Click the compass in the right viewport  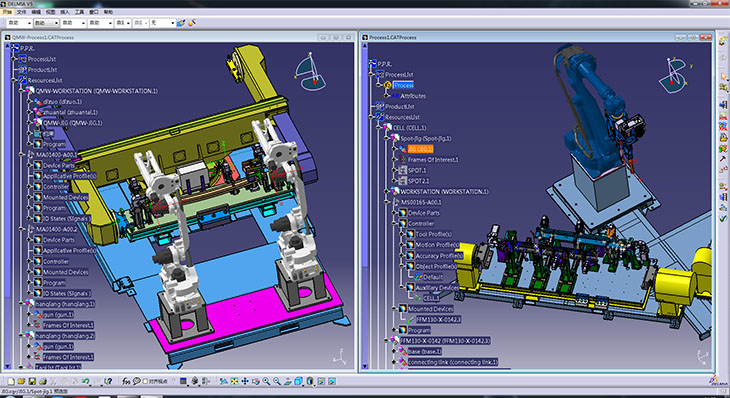coord(673,75)
